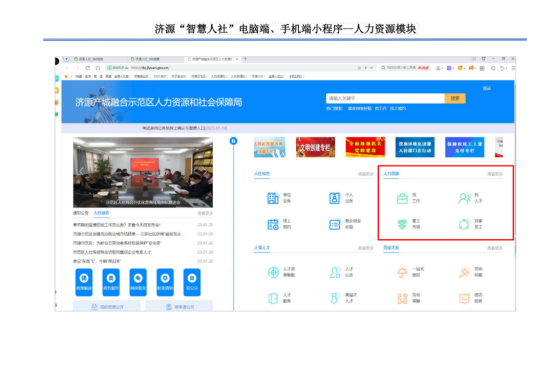Expand the address bar dropdown chevron

coord(371,68)
